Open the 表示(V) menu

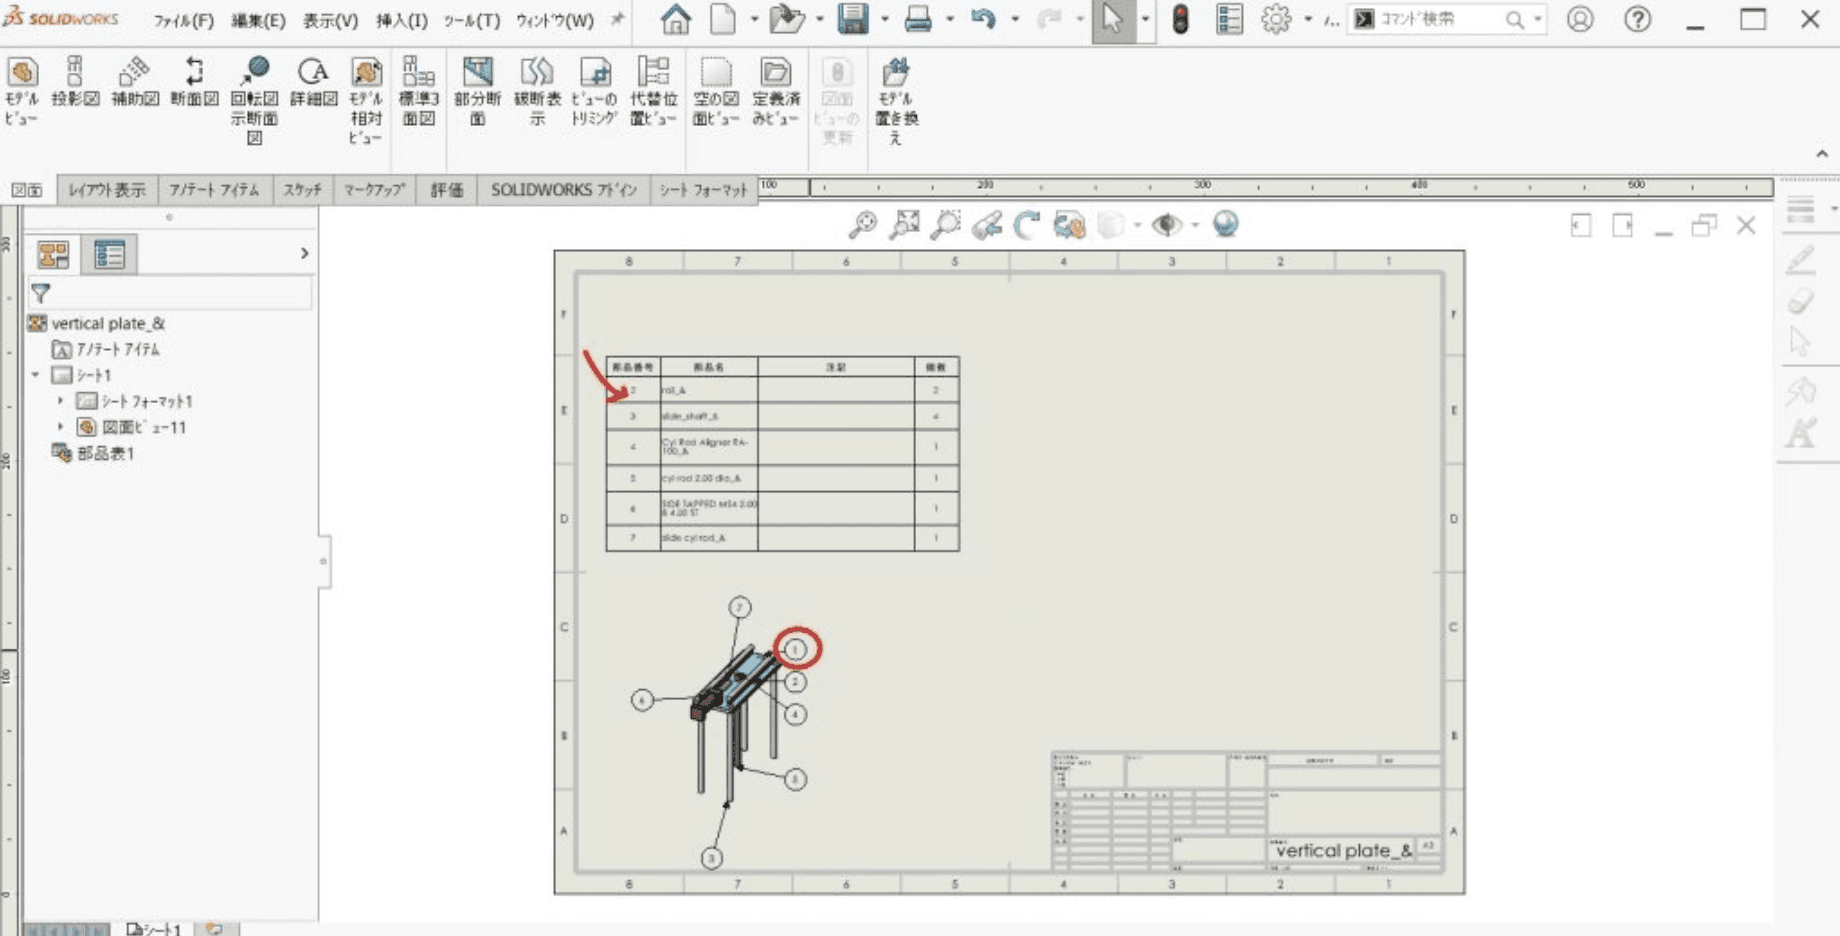point(331,20)
